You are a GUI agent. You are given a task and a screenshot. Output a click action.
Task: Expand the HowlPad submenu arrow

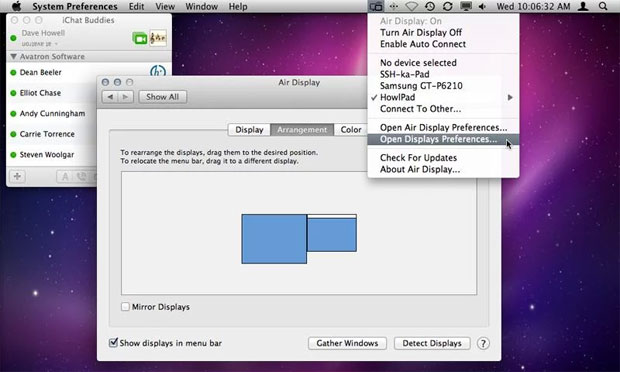[x=510, y=97]
